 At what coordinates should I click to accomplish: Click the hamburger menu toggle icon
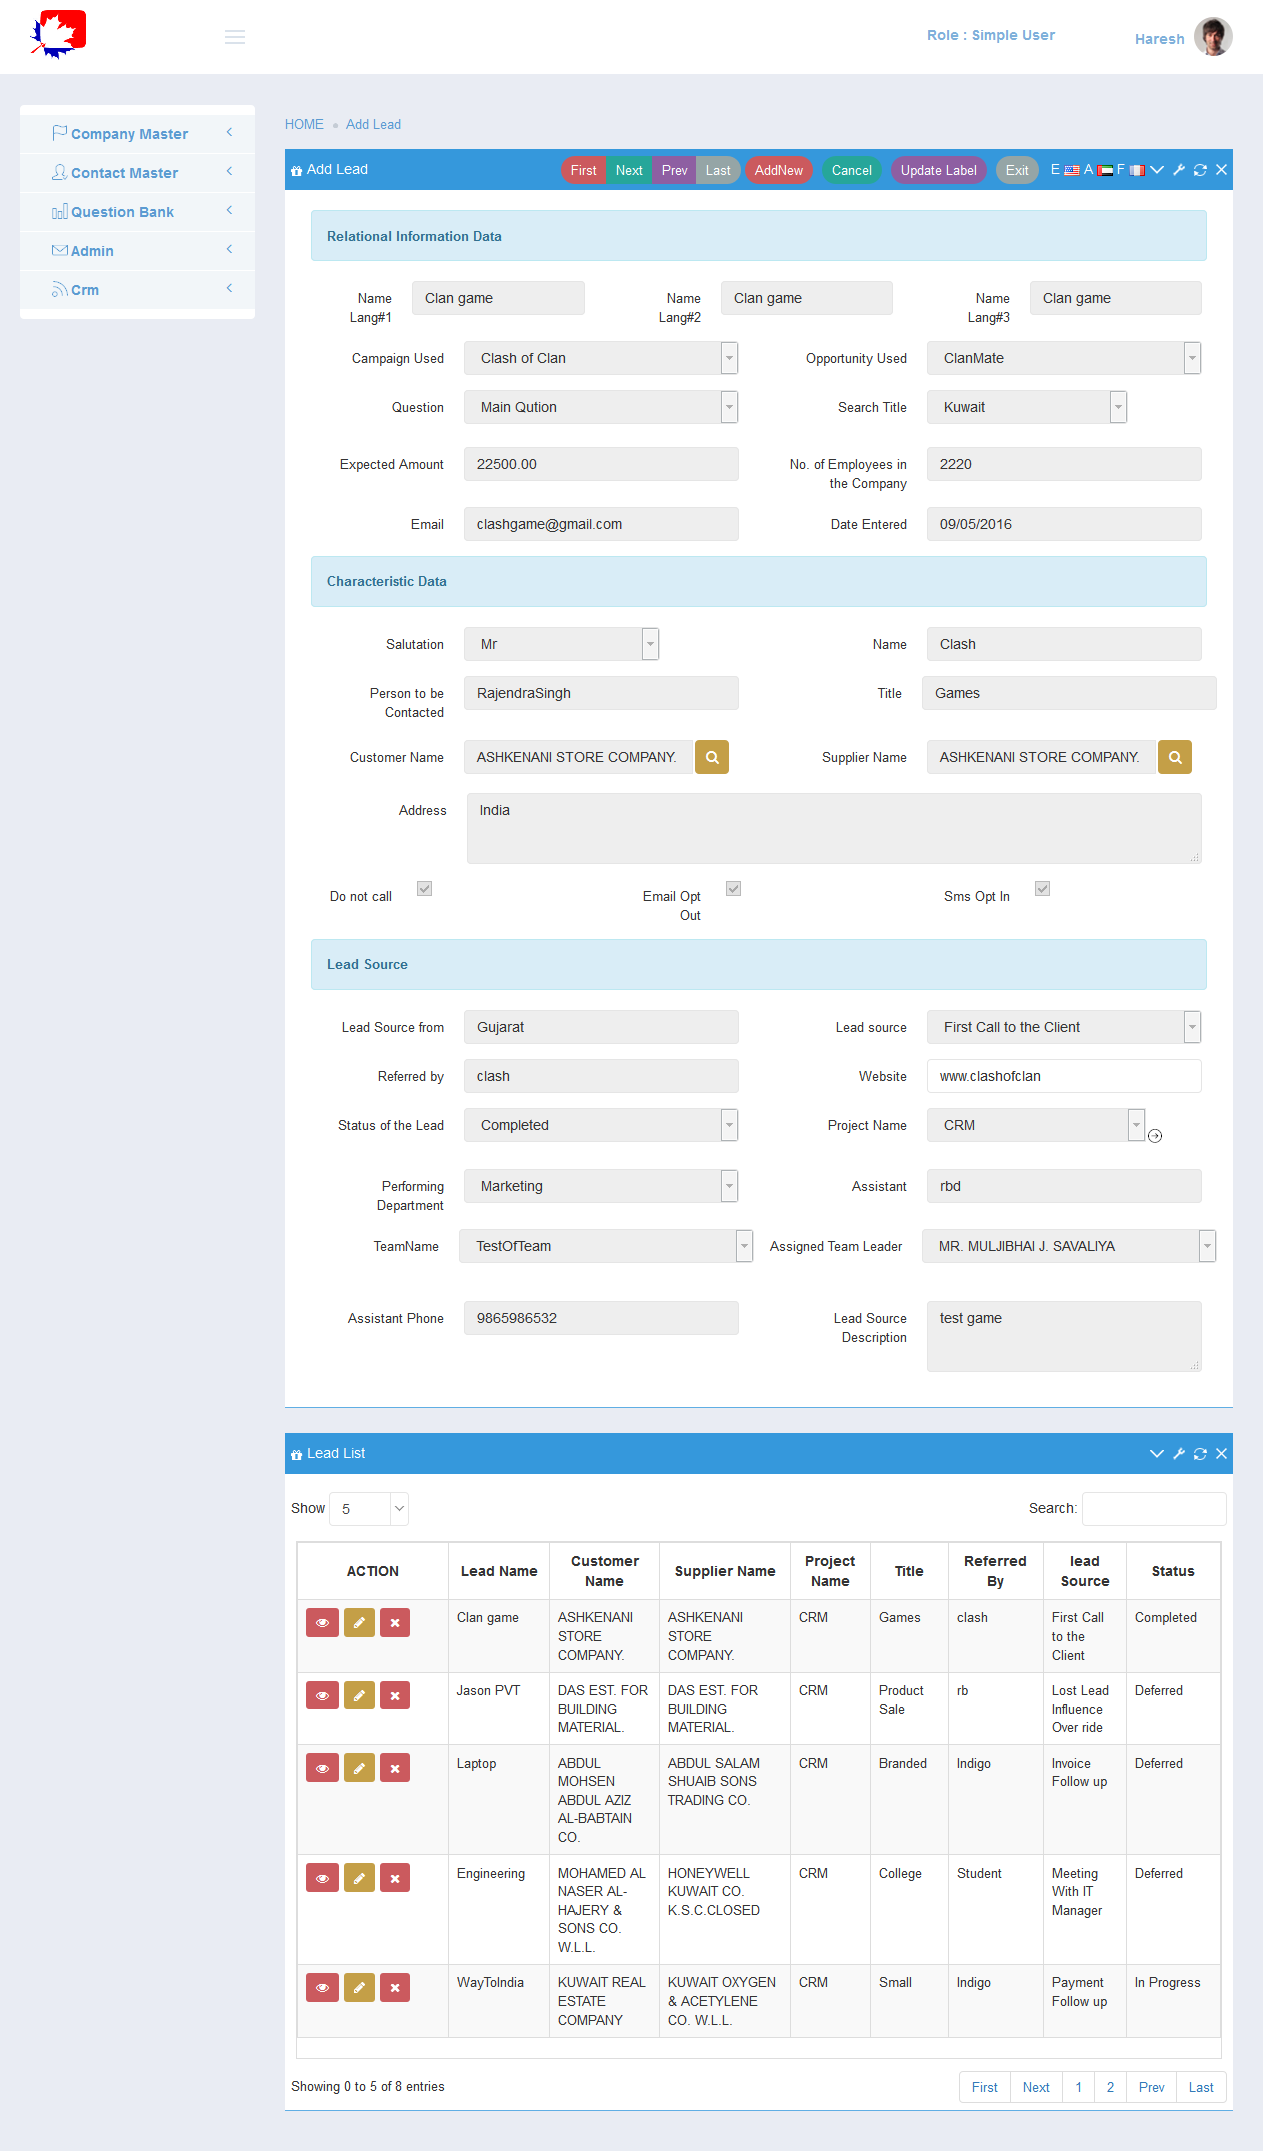pos(235,37)
